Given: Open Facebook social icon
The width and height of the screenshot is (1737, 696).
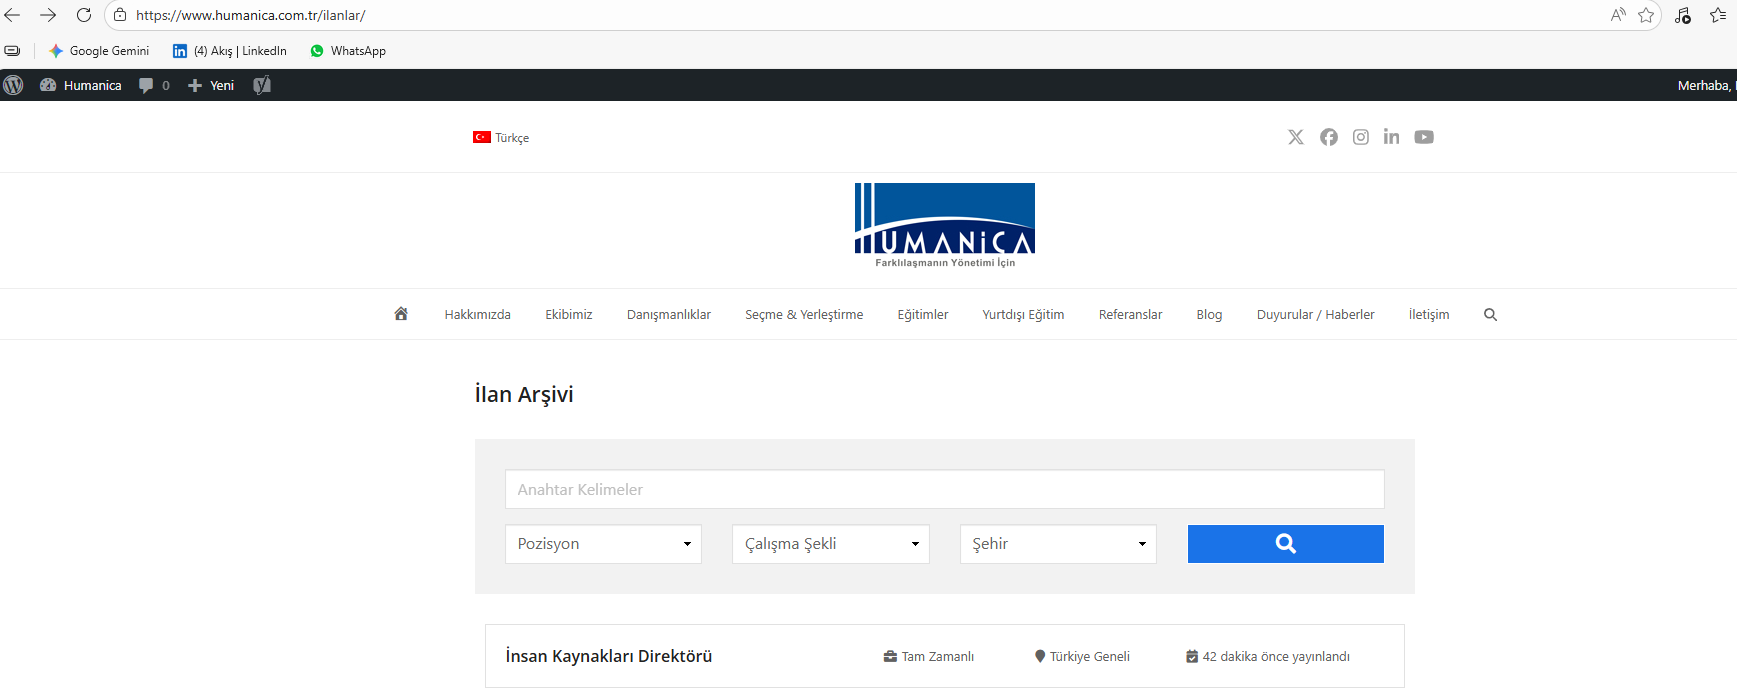Looking at the screenshot, I should 1329,137.
